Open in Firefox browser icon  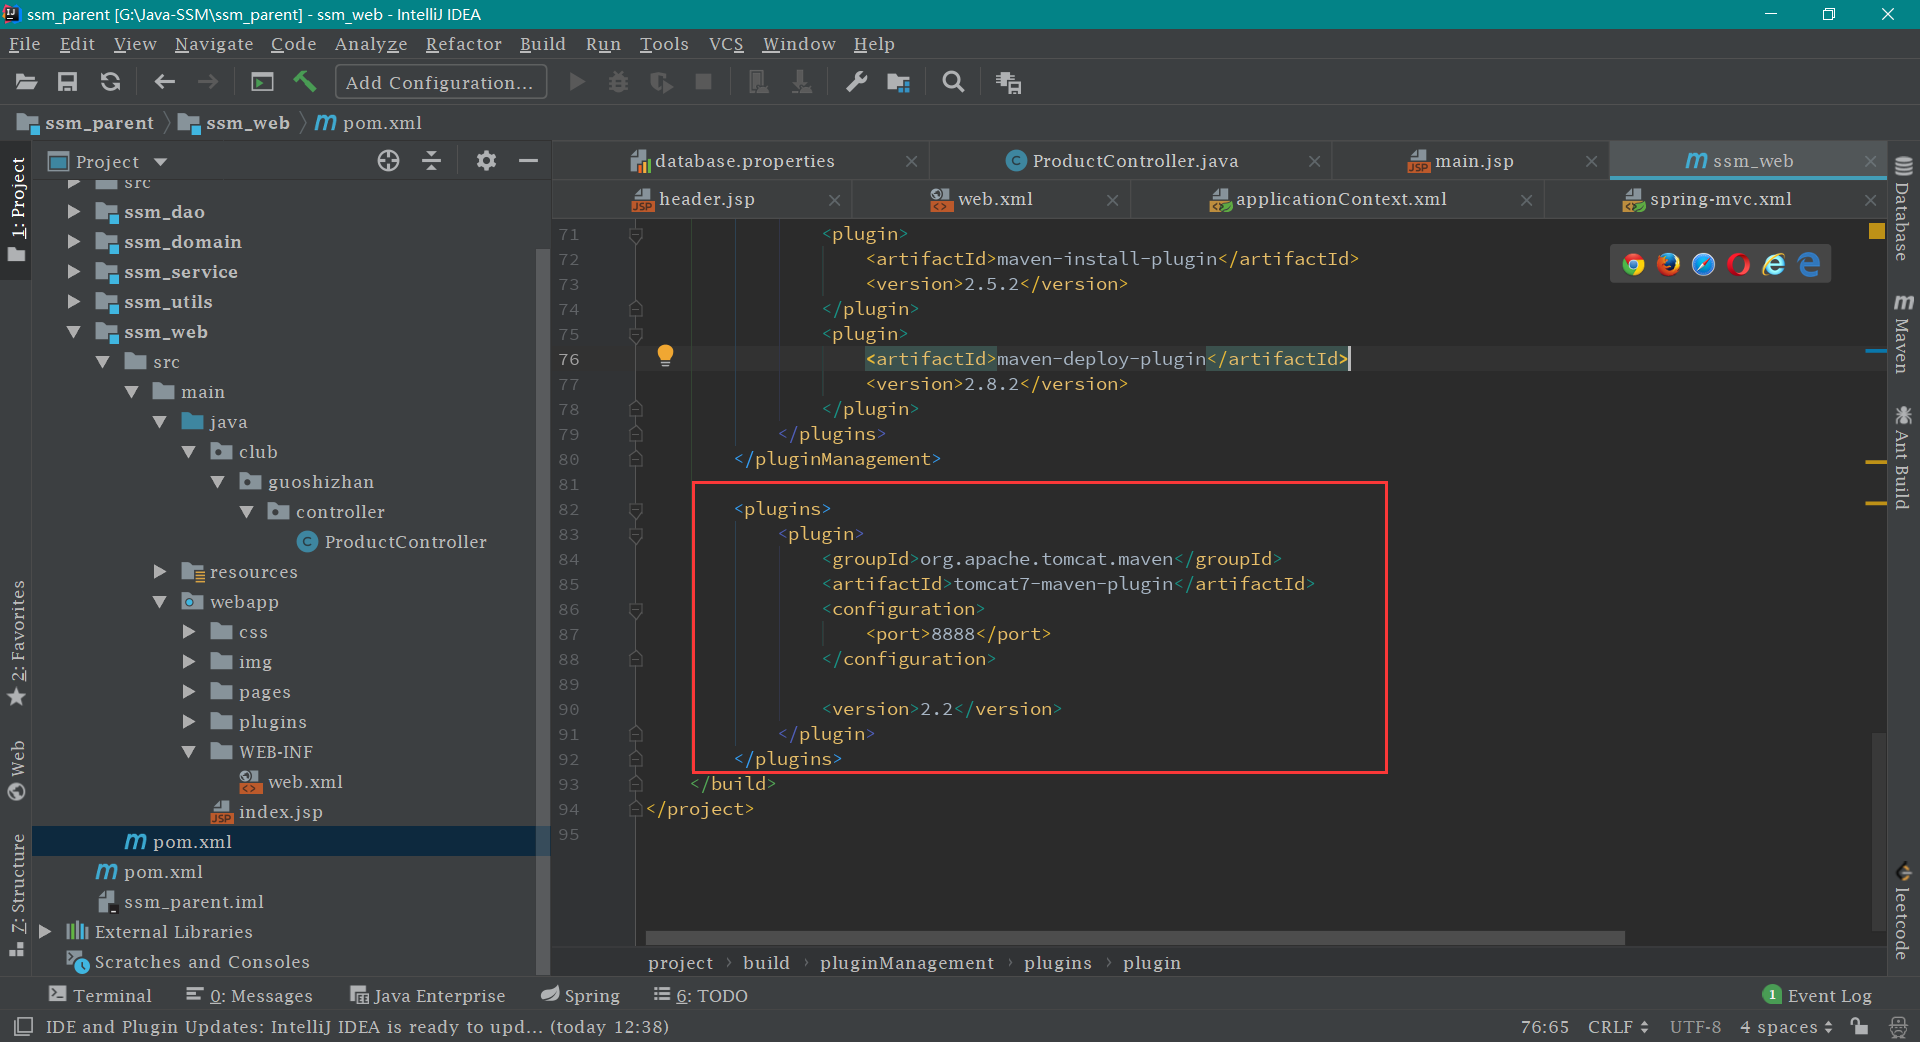[x=1668, y=264]
